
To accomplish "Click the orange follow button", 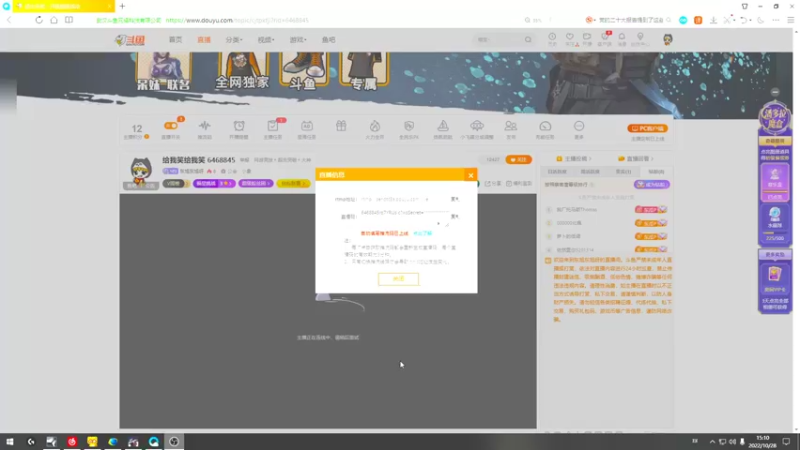I will click(518, 160).
